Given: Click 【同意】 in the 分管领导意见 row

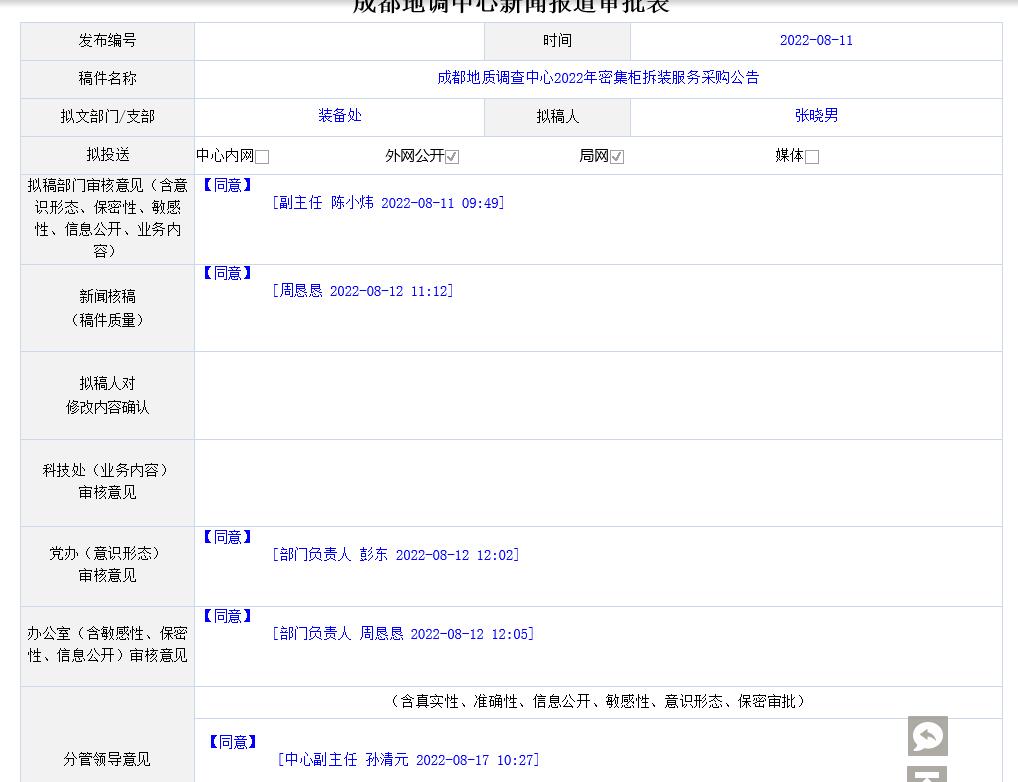Looking at the screenshot, I should 232,742.
